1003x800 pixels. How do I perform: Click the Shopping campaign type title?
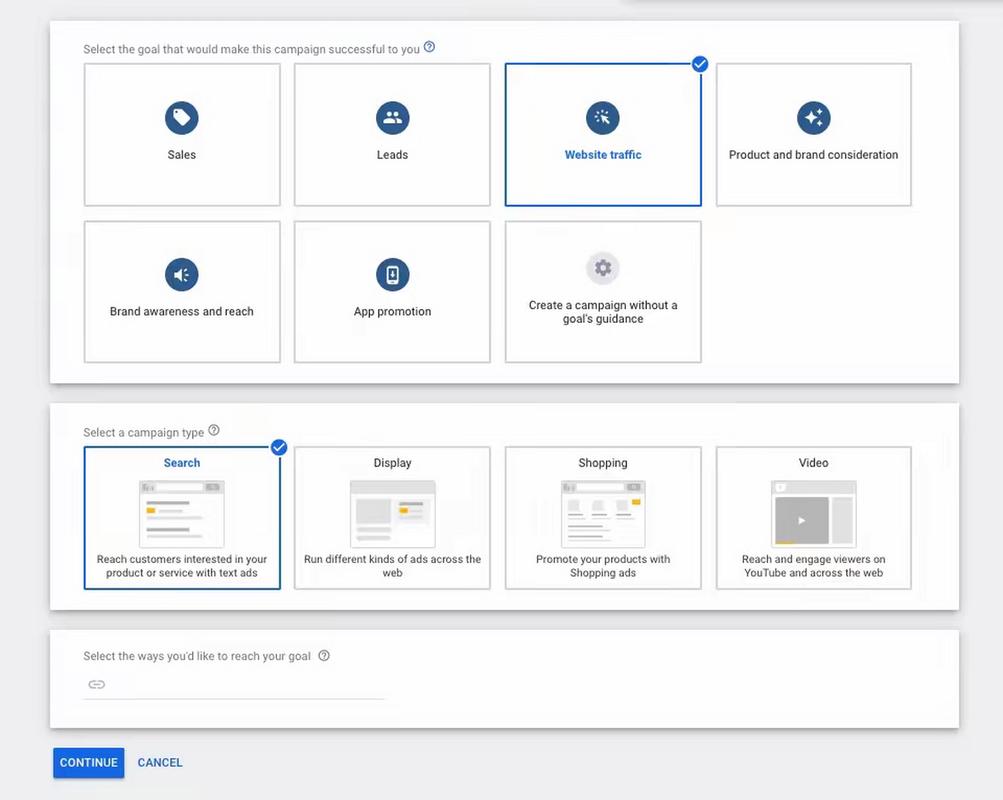[603, 463]
